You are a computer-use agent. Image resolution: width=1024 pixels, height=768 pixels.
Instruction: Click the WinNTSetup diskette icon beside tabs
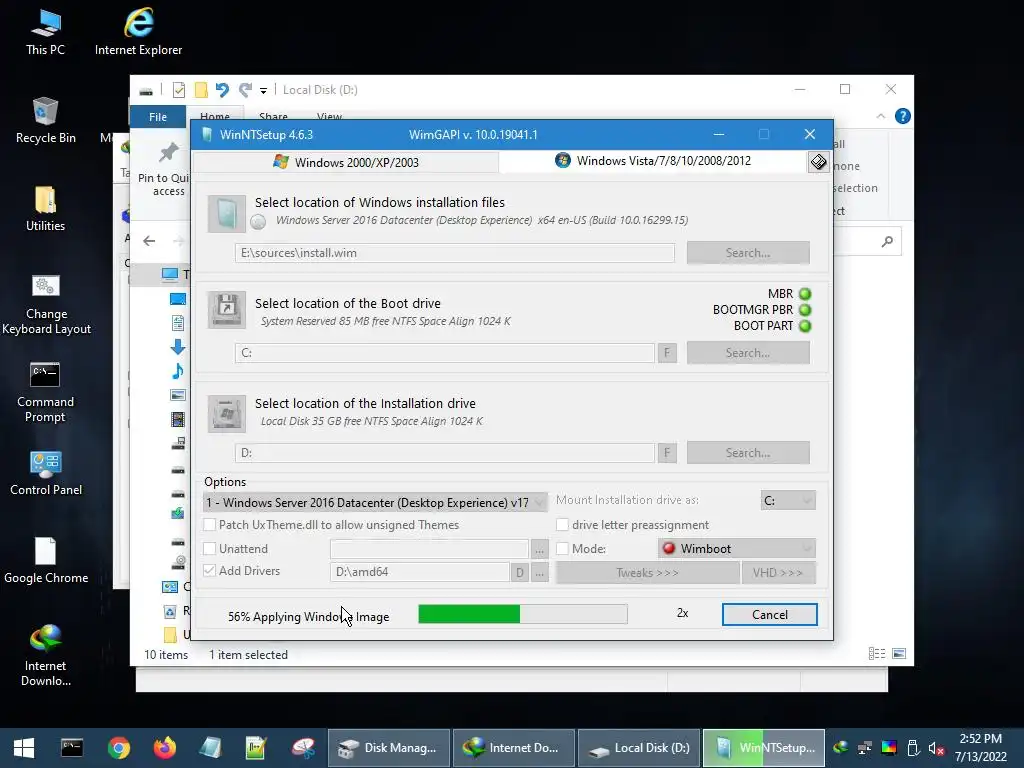pyautogui.click(x=818, y=162)
